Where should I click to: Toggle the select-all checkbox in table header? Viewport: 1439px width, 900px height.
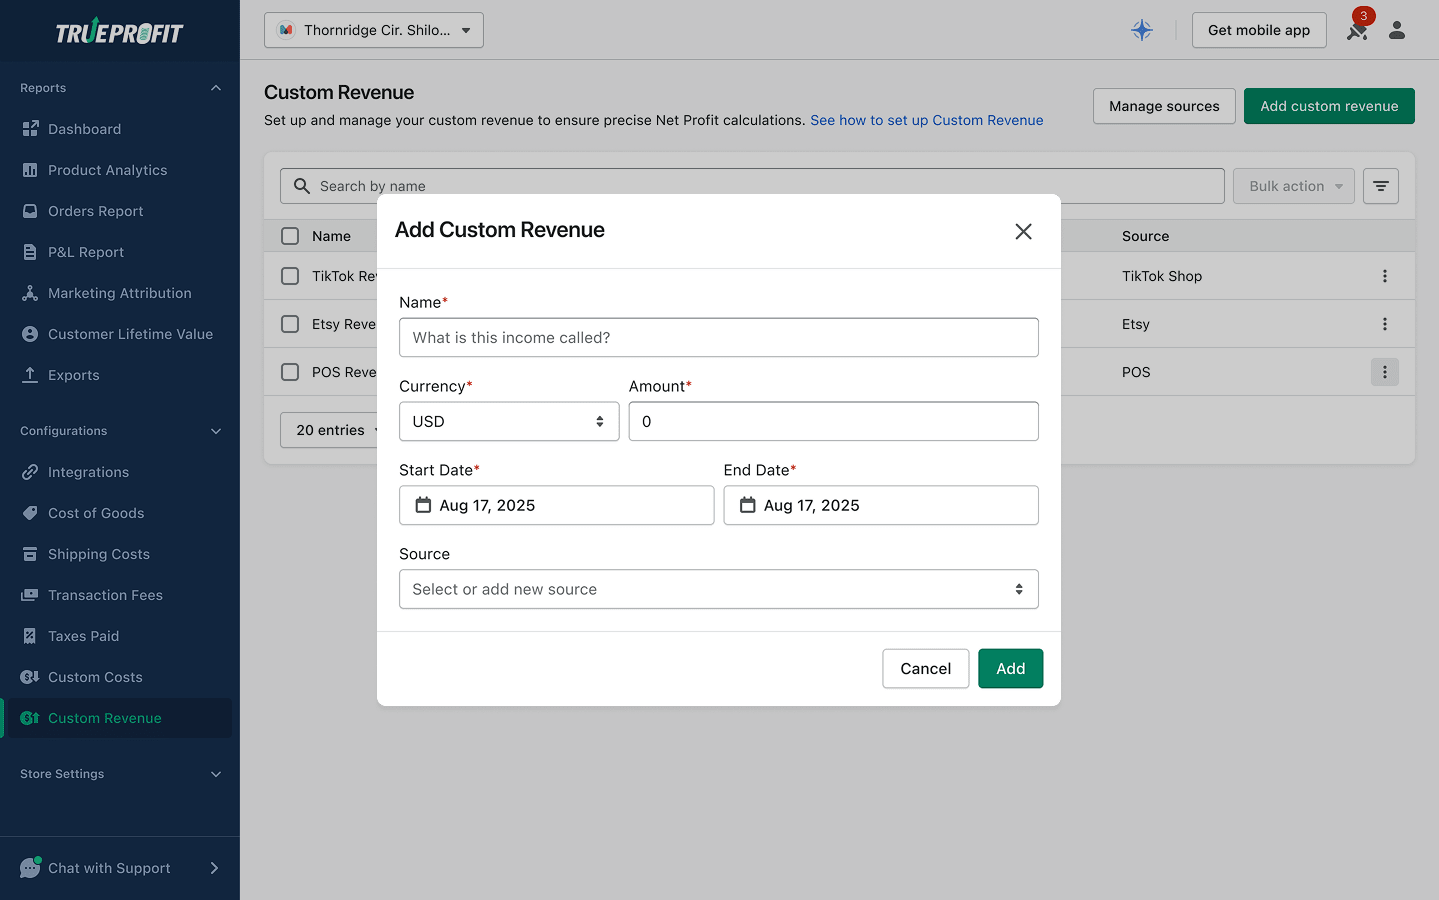coord(290,236)
